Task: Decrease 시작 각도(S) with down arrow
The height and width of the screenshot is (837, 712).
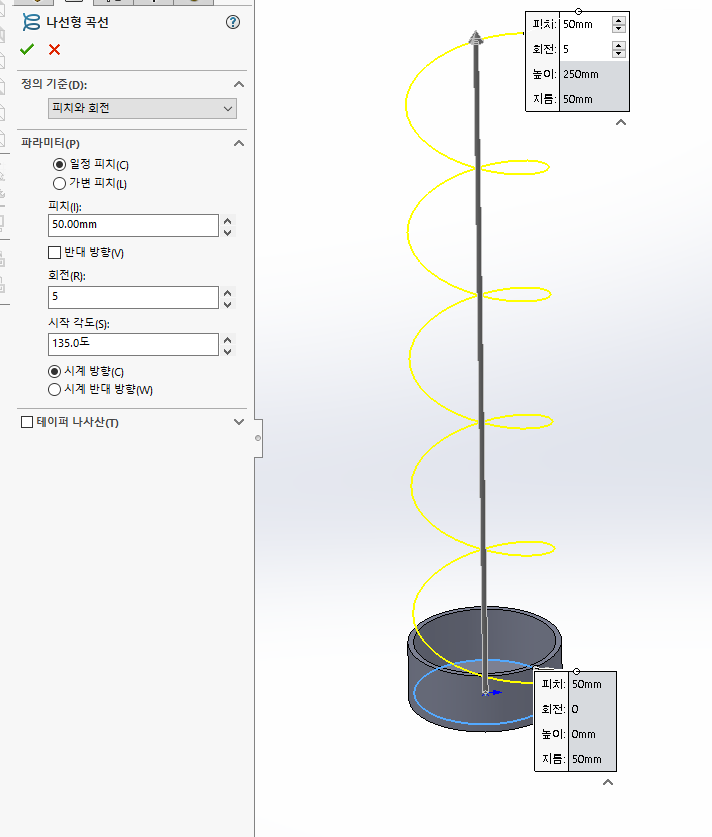Action: click(x=228, y=351)
